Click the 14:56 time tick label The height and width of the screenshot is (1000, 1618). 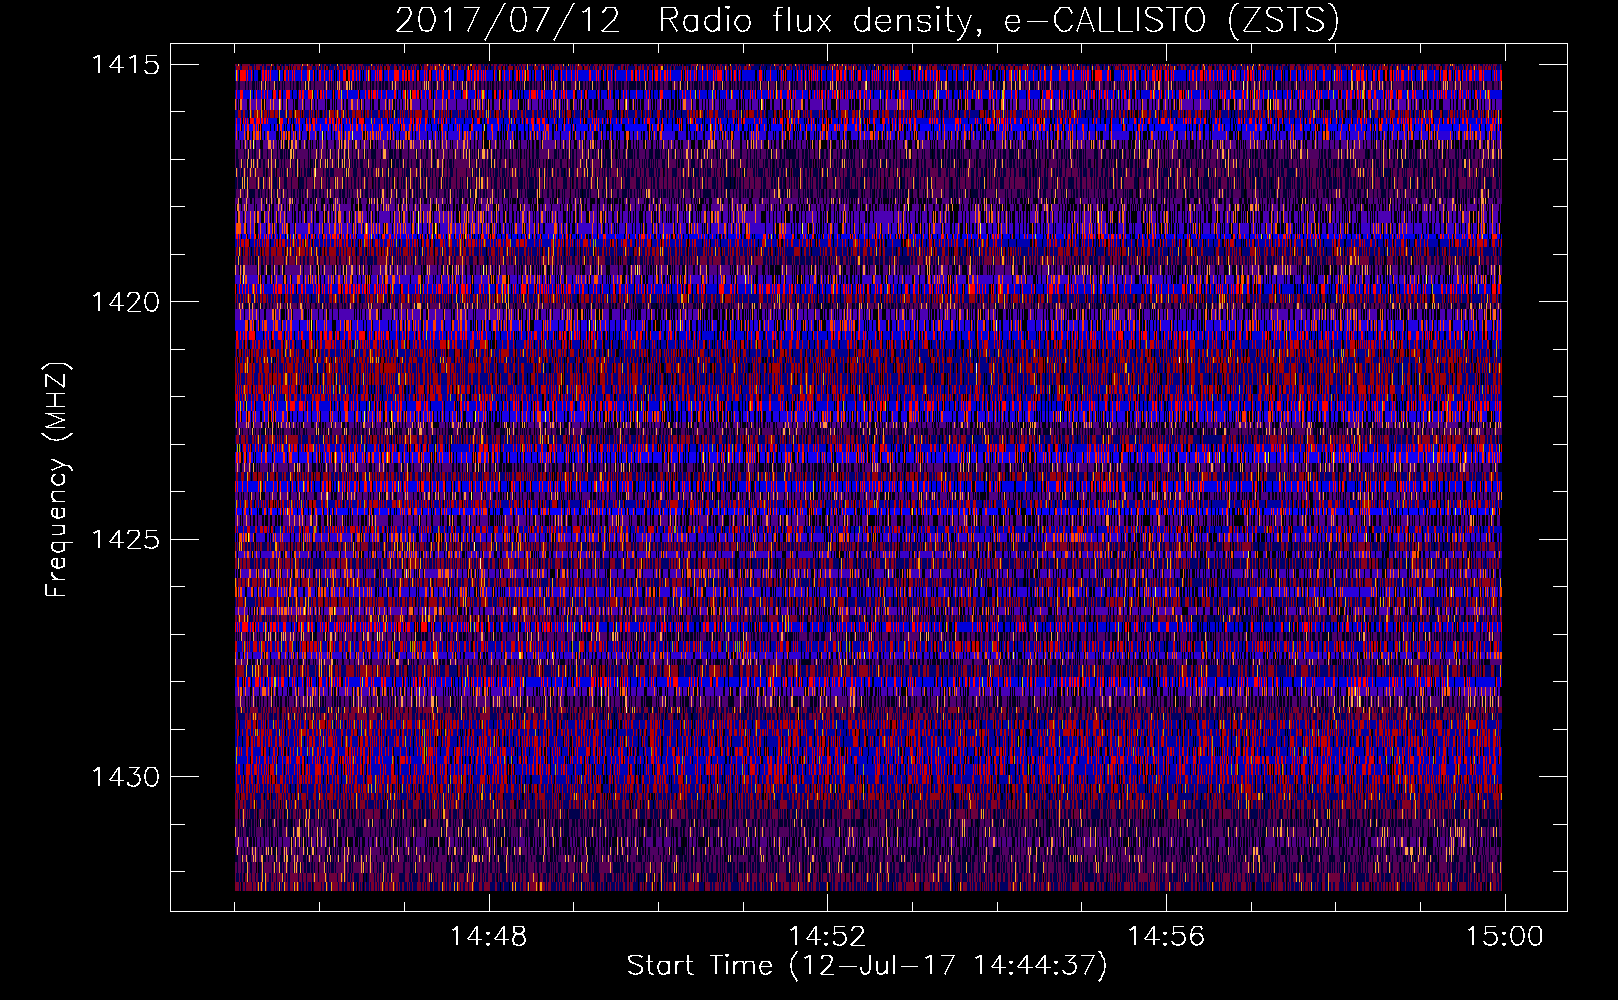coord(1166,937)
